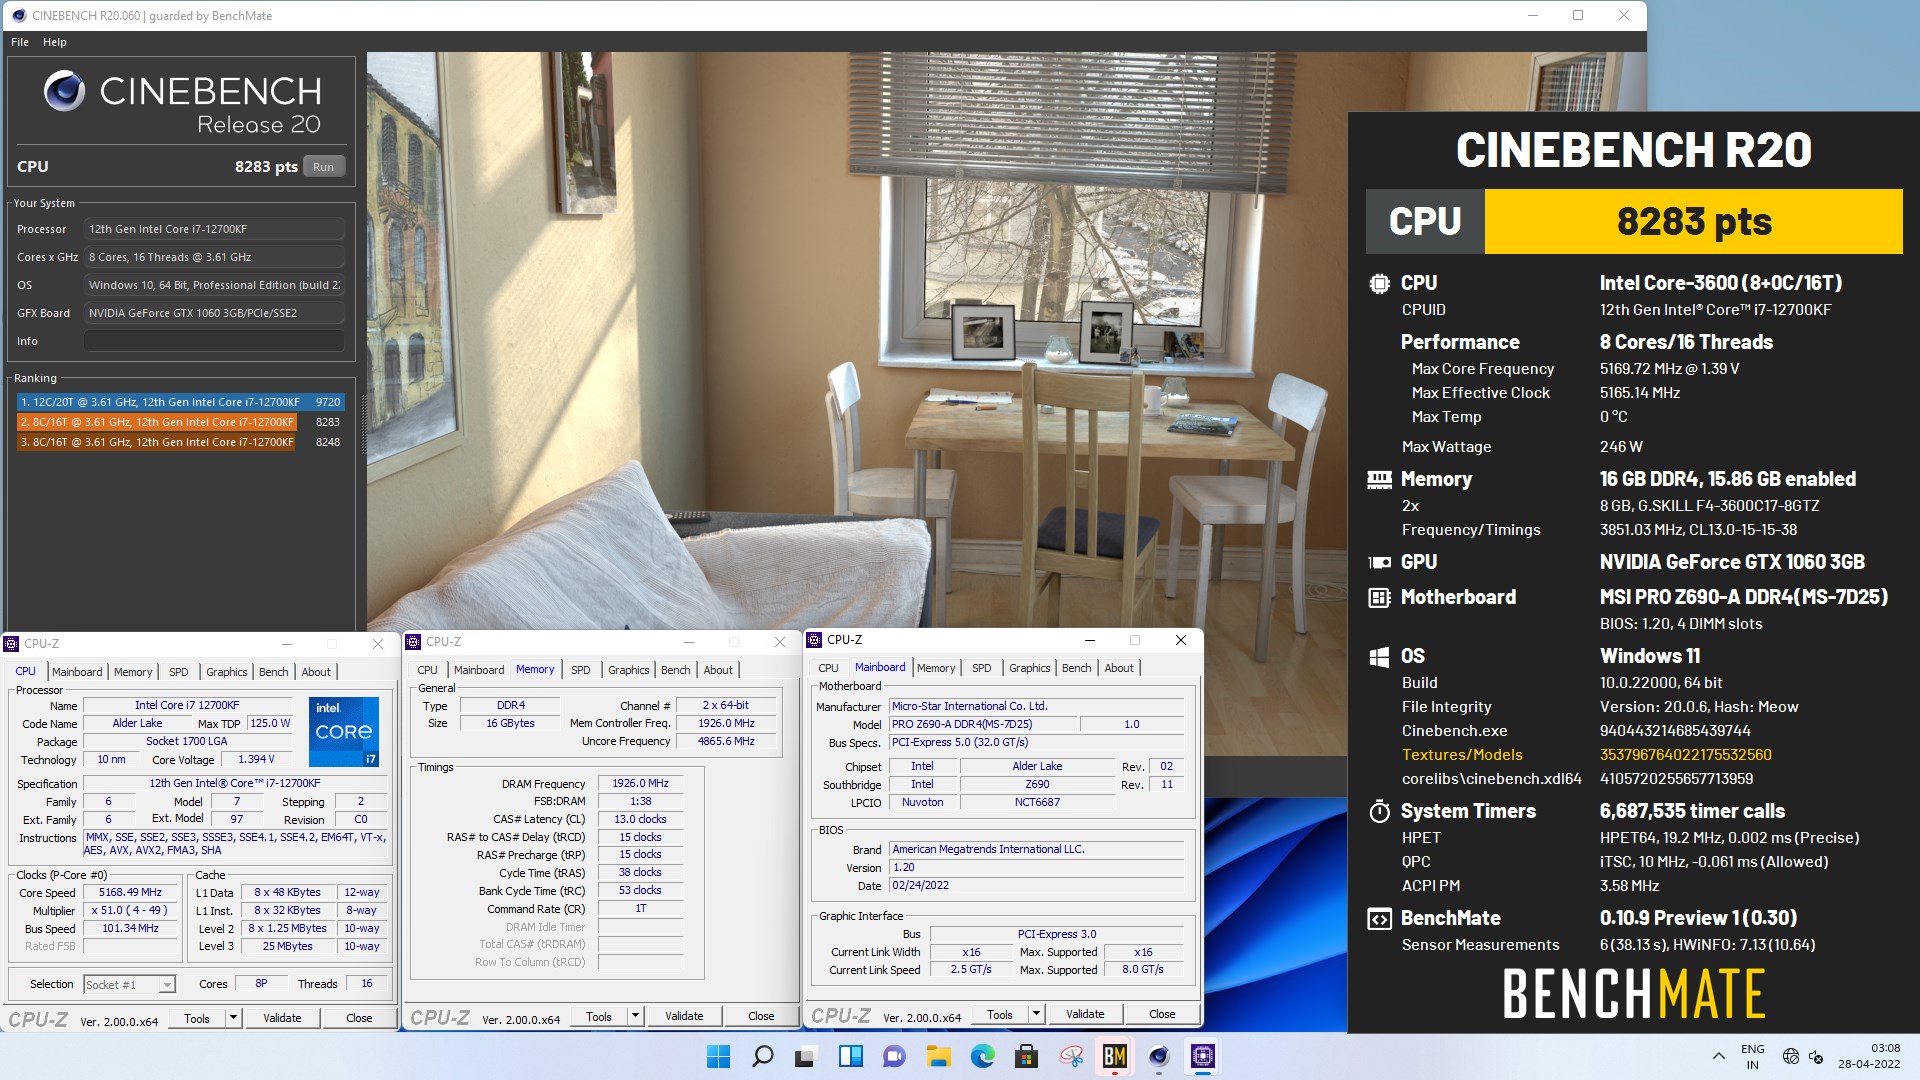Click the Cinebench window title bar icon
Viewport: 1920px width, 1080px height.
pos(18,15)
